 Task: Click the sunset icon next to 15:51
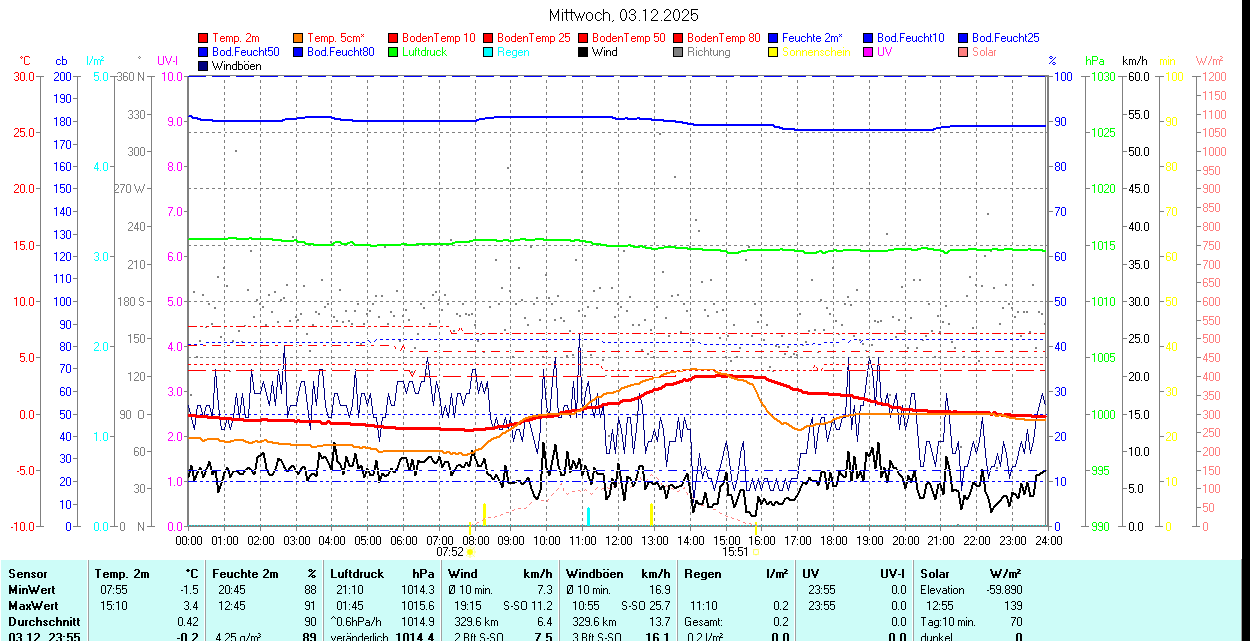[756, 551]
